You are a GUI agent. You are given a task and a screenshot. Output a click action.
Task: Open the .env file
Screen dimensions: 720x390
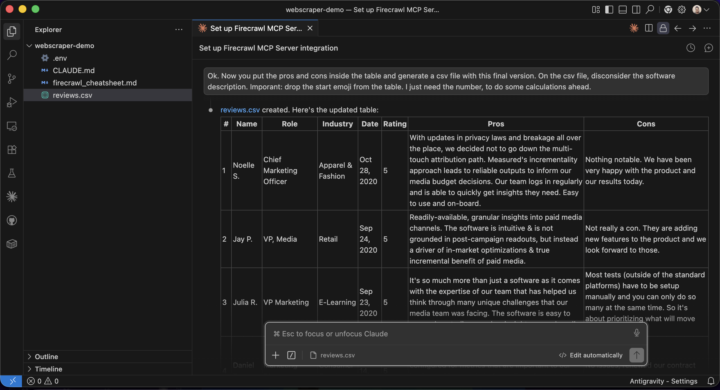[x=60, y=58]
